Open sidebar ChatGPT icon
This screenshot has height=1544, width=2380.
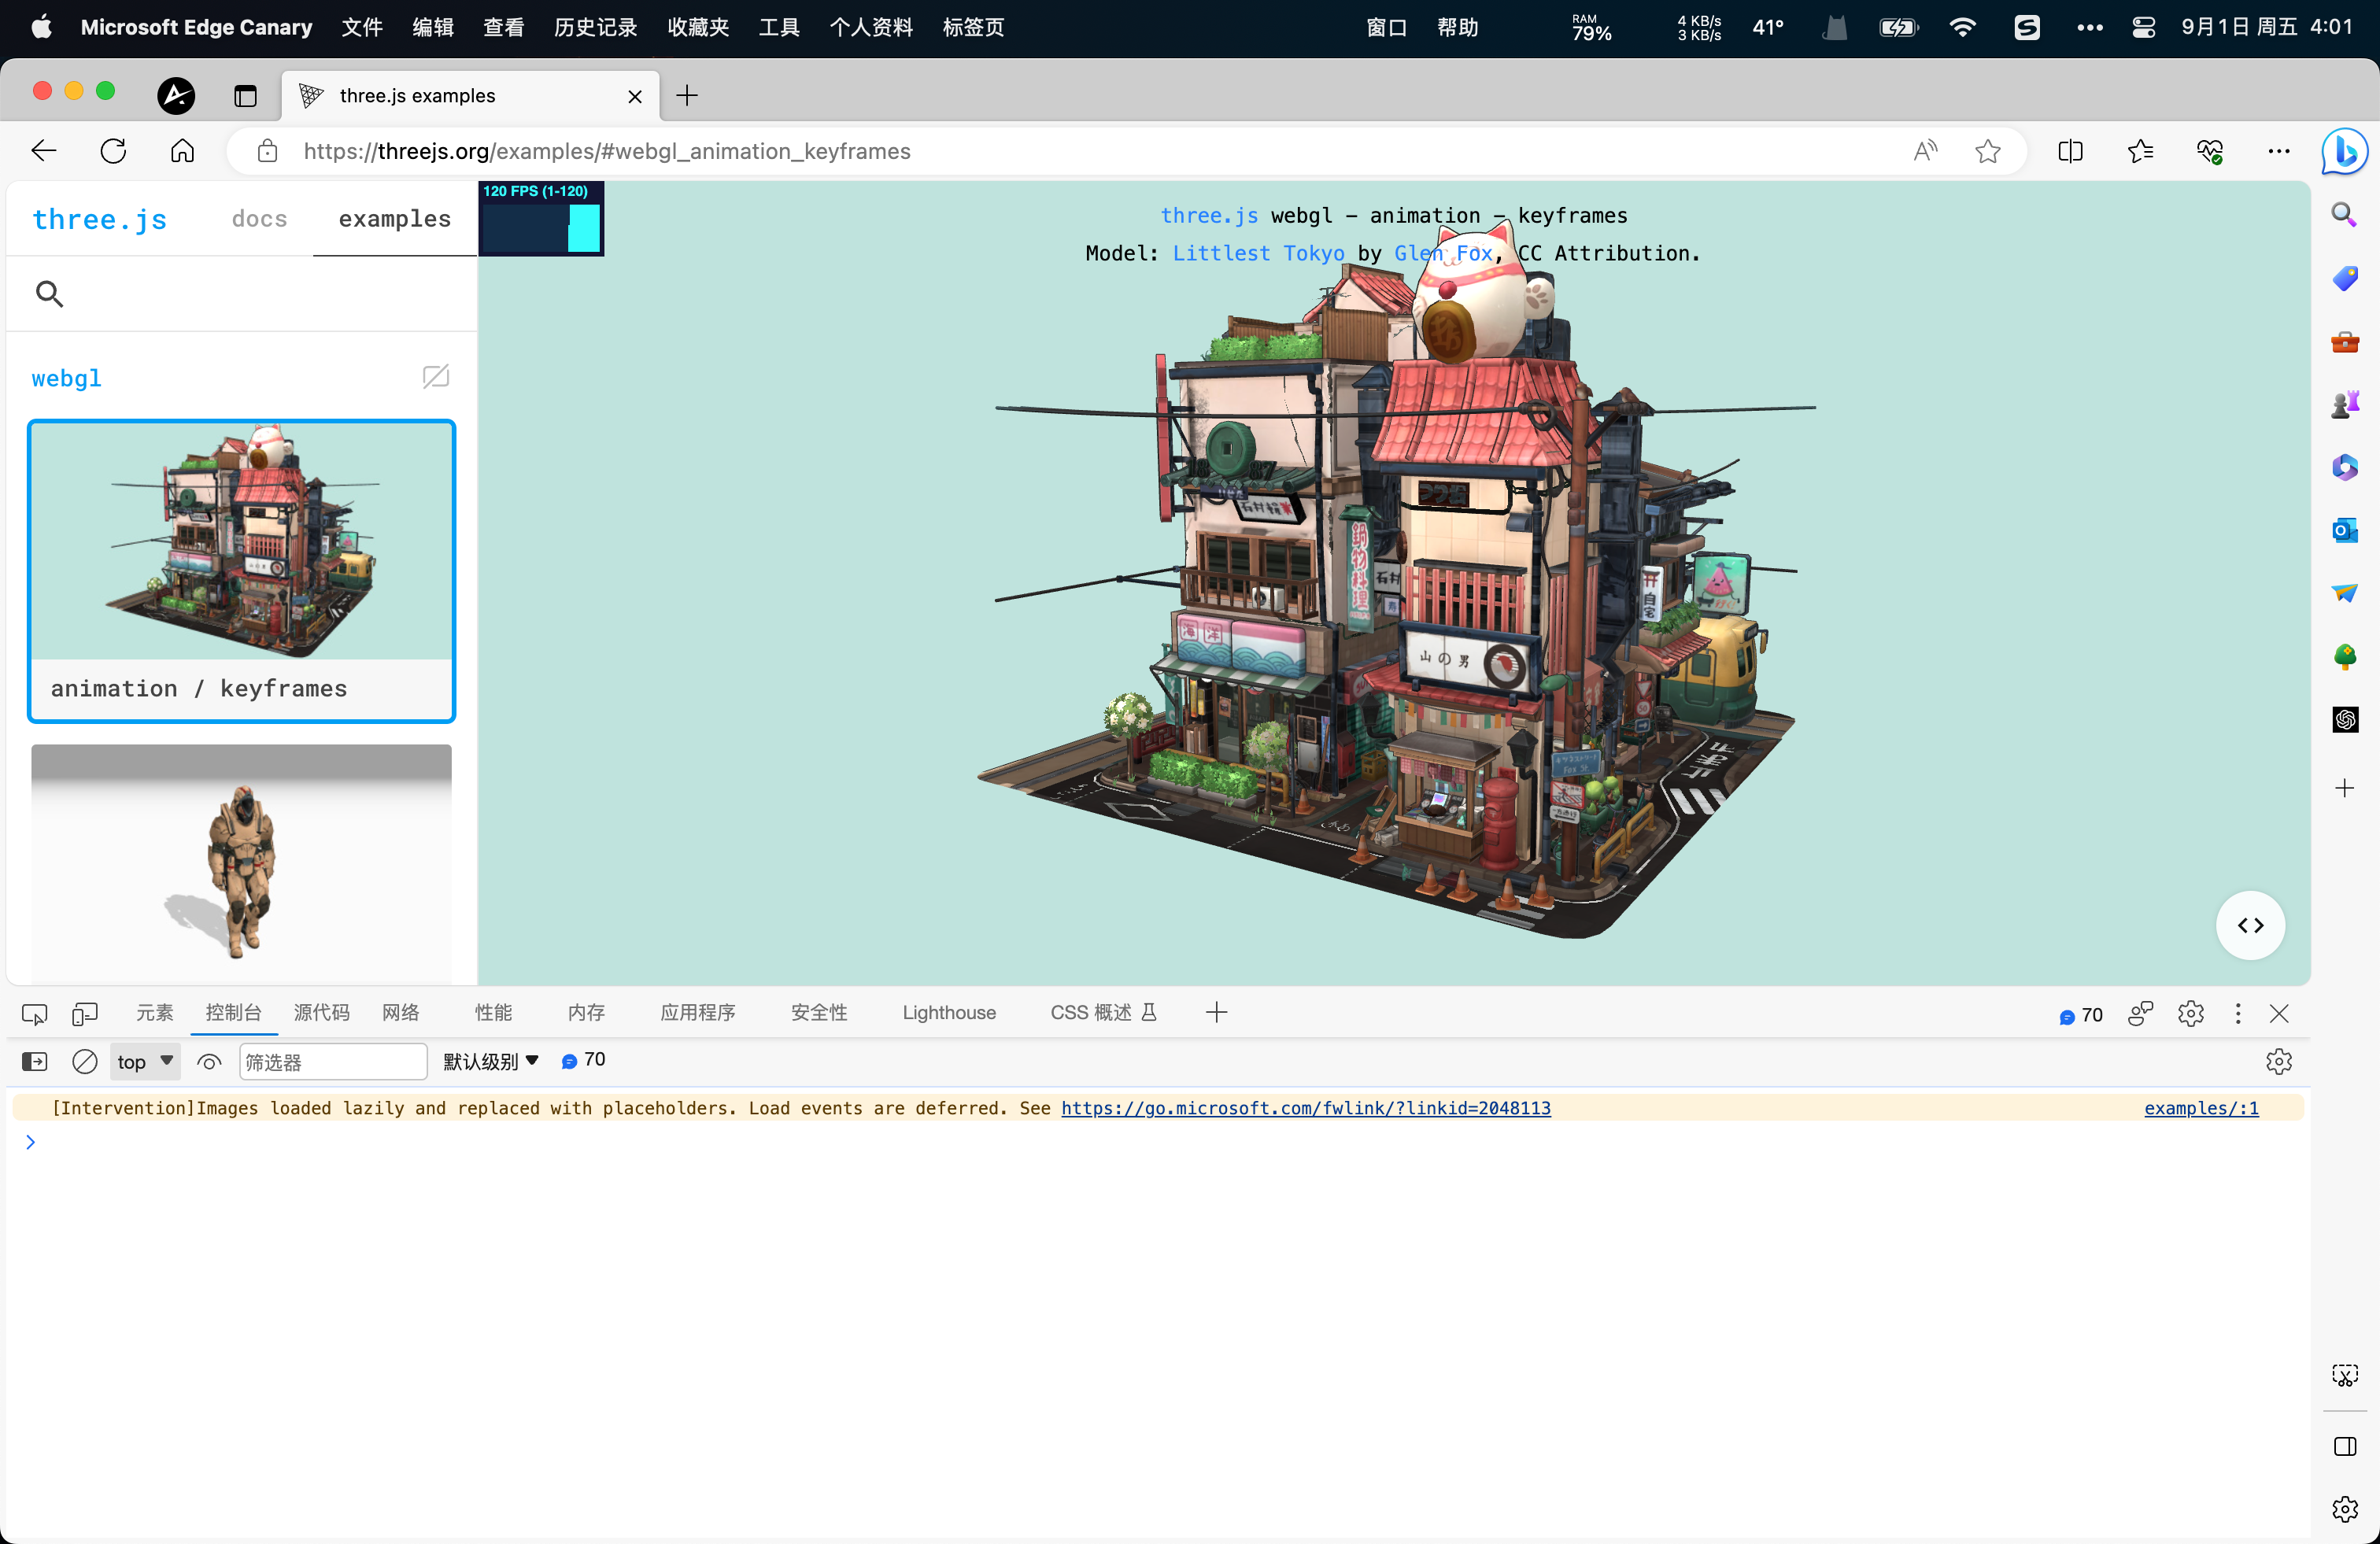point(2344,719)
